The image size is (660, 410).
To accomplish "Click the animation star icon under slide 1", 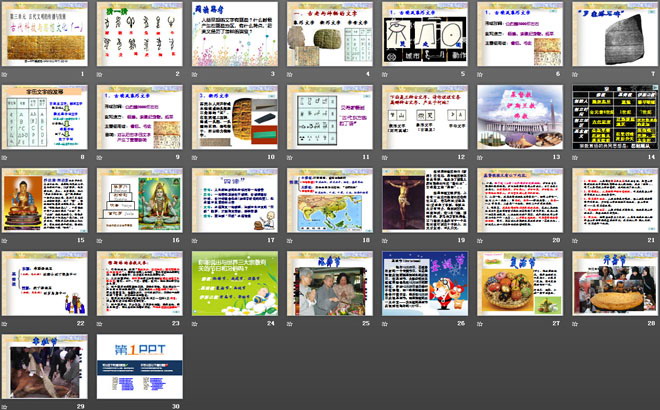I will click(x=5, y=75).
